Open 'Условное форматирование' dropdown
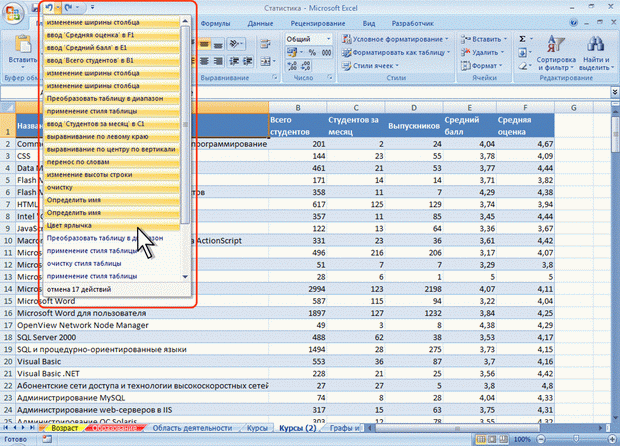The height and width of the screenshot is (446, 620). click(395, 39)
